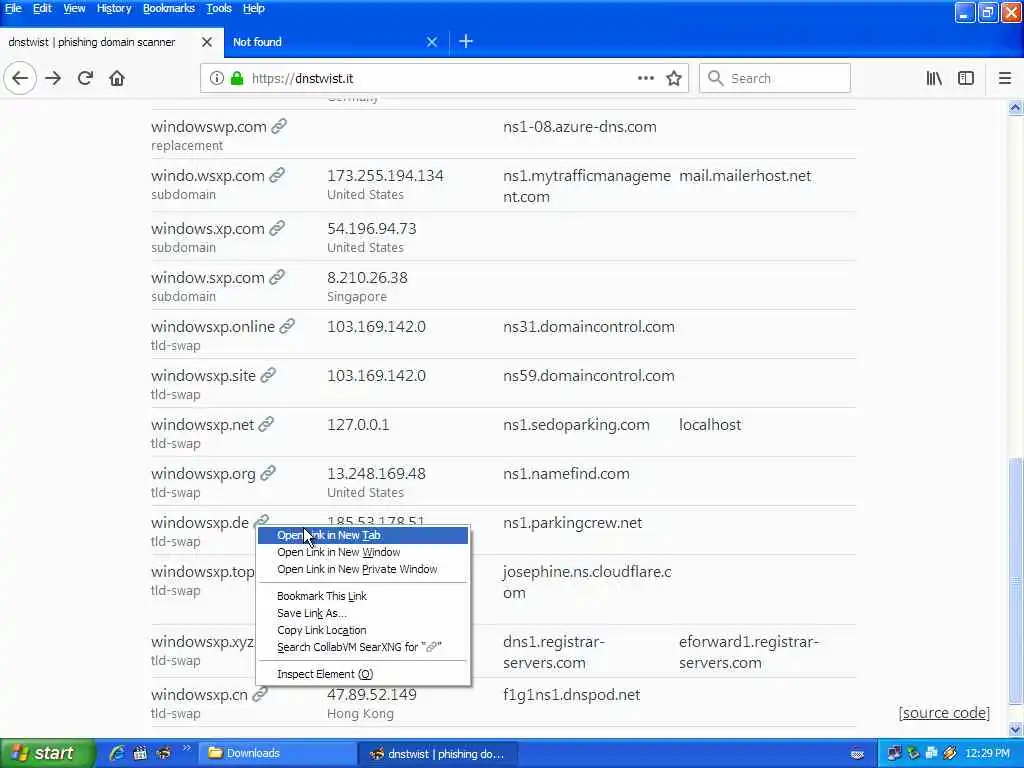Screen dimensions: 1024x768
Task: Click the scrollbar up arrow
Action: (1016, 108)
